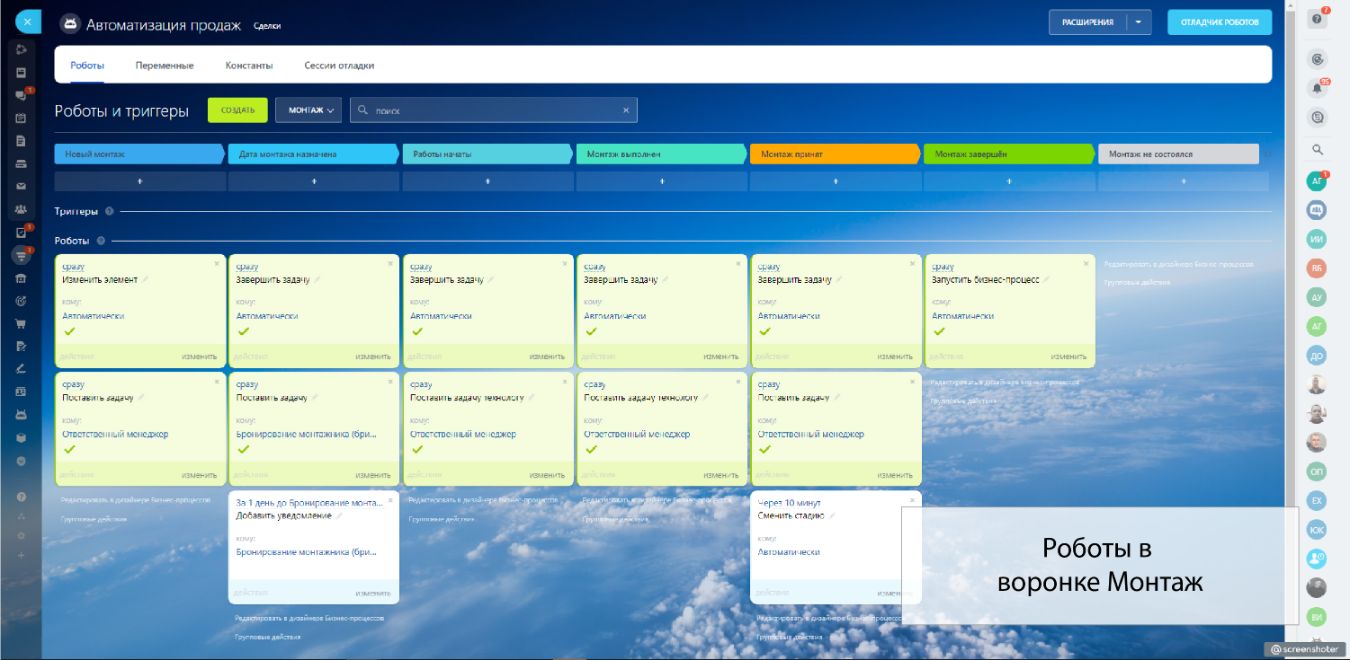Open За 1 день до delay on Добавить уведомление card
Image resolution: width=1350 pixels, height=660 pixels.
coord(309,502)
